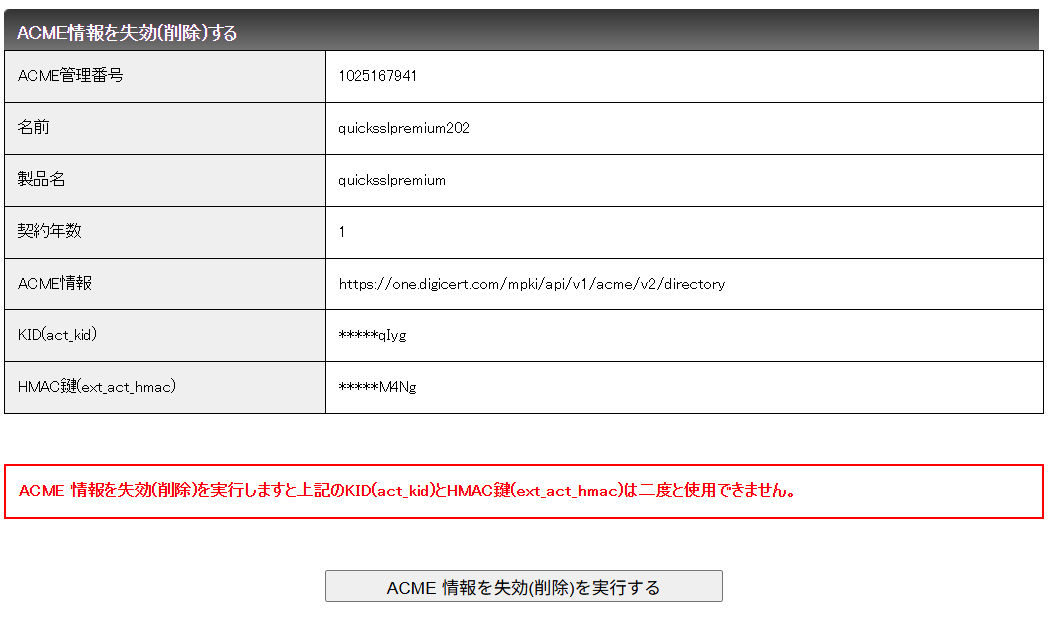Click the one.digicert.com ACME directory URL
This screenshot has height=622, width=1059.
[531, 284]
